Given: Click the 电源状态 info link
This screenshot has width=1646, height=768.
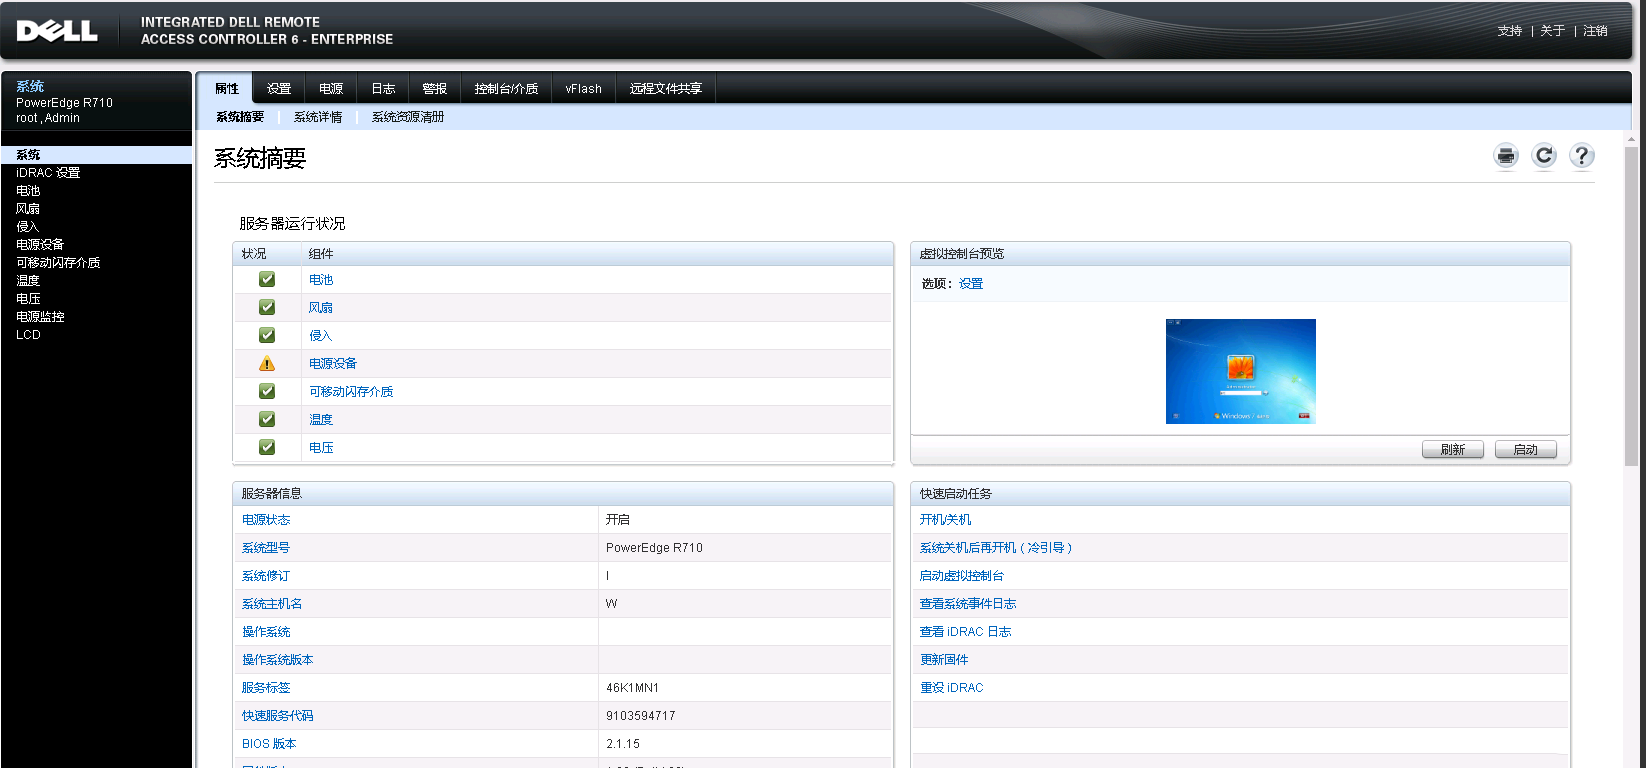Looking at the screenshot, I should coord(266,520).
